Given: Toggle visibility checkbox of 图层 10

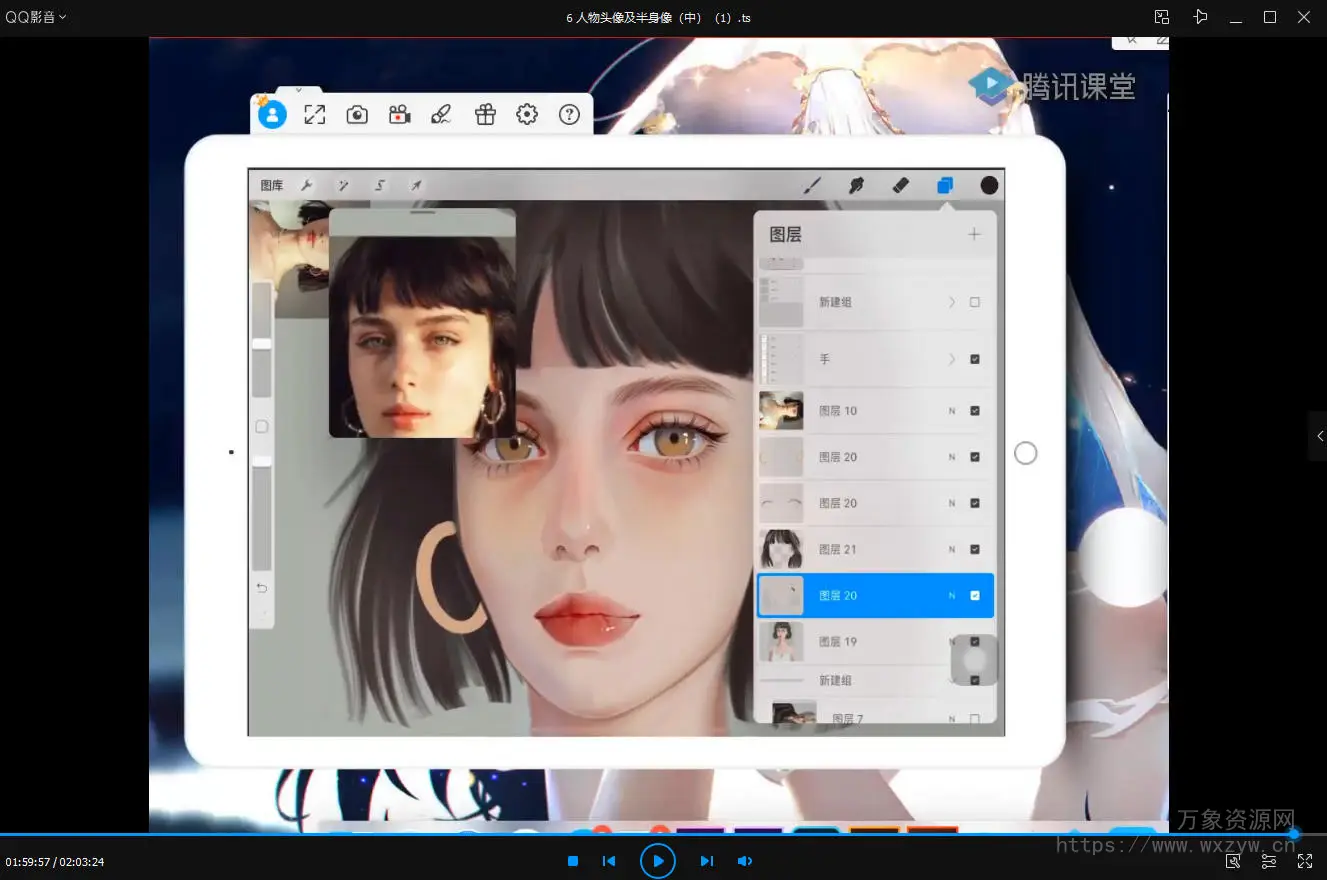Looking at the screenshot, I should pyautogui.click(x=975, y=411).
